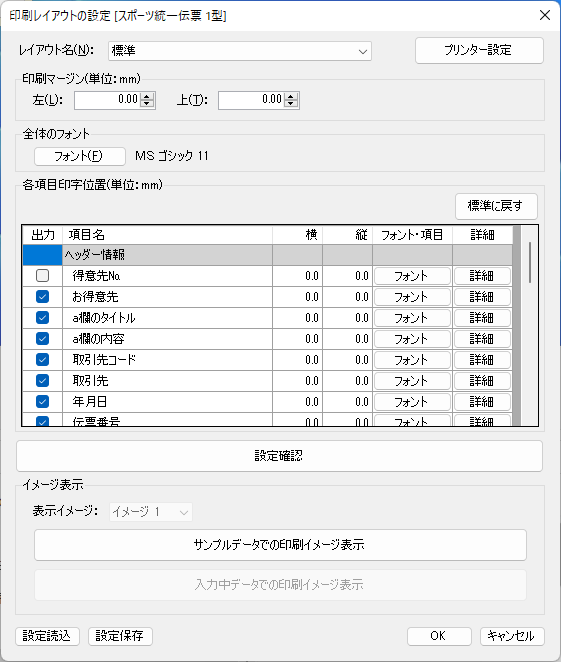Uncheck the お得意先 output checkbox
Viewport: 561px width, 662px height.
42,297
